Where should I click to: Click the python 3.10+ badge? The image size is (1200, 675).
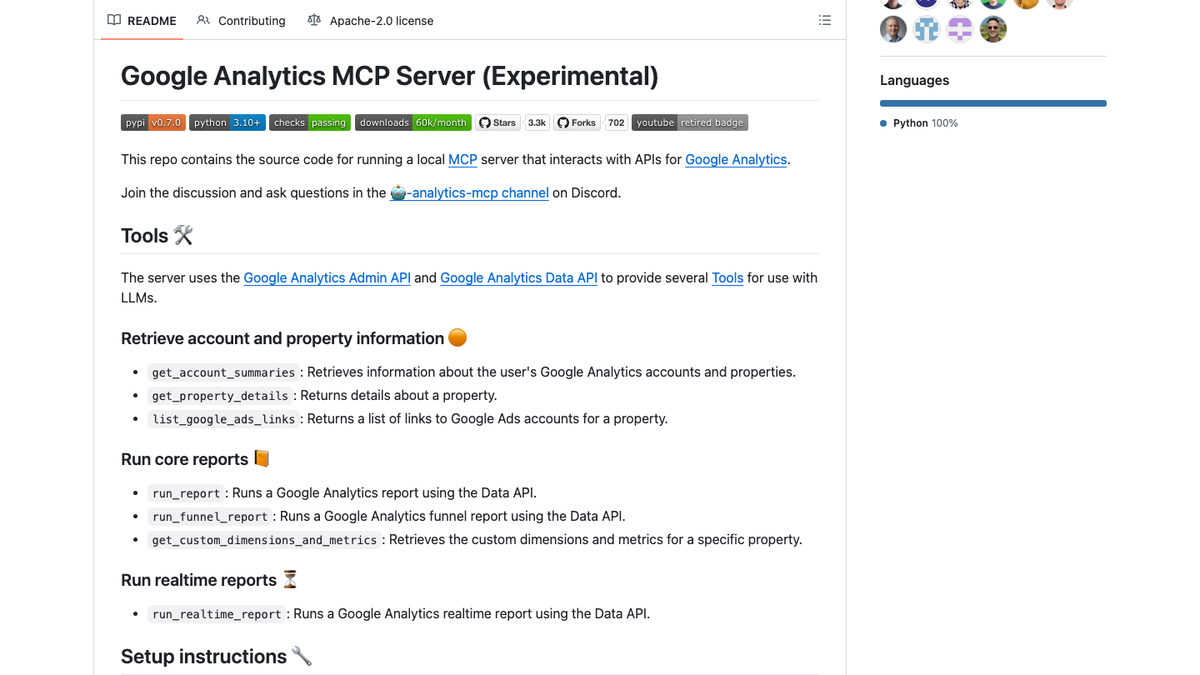coord(227,122)
